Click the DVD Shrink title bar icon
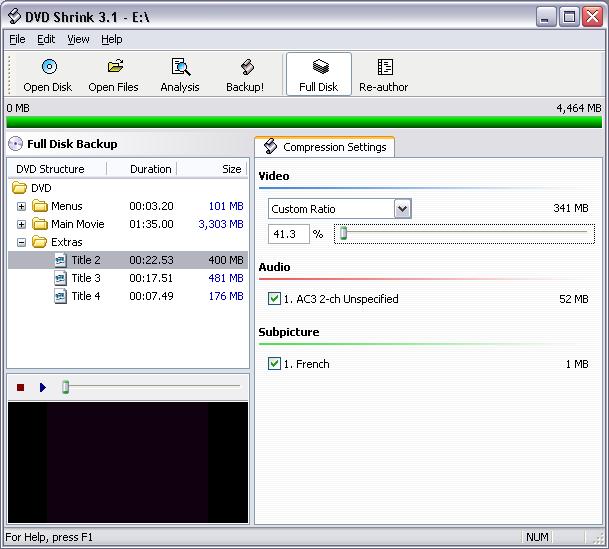This screenshot has height=549, width=609. (15, 16)
